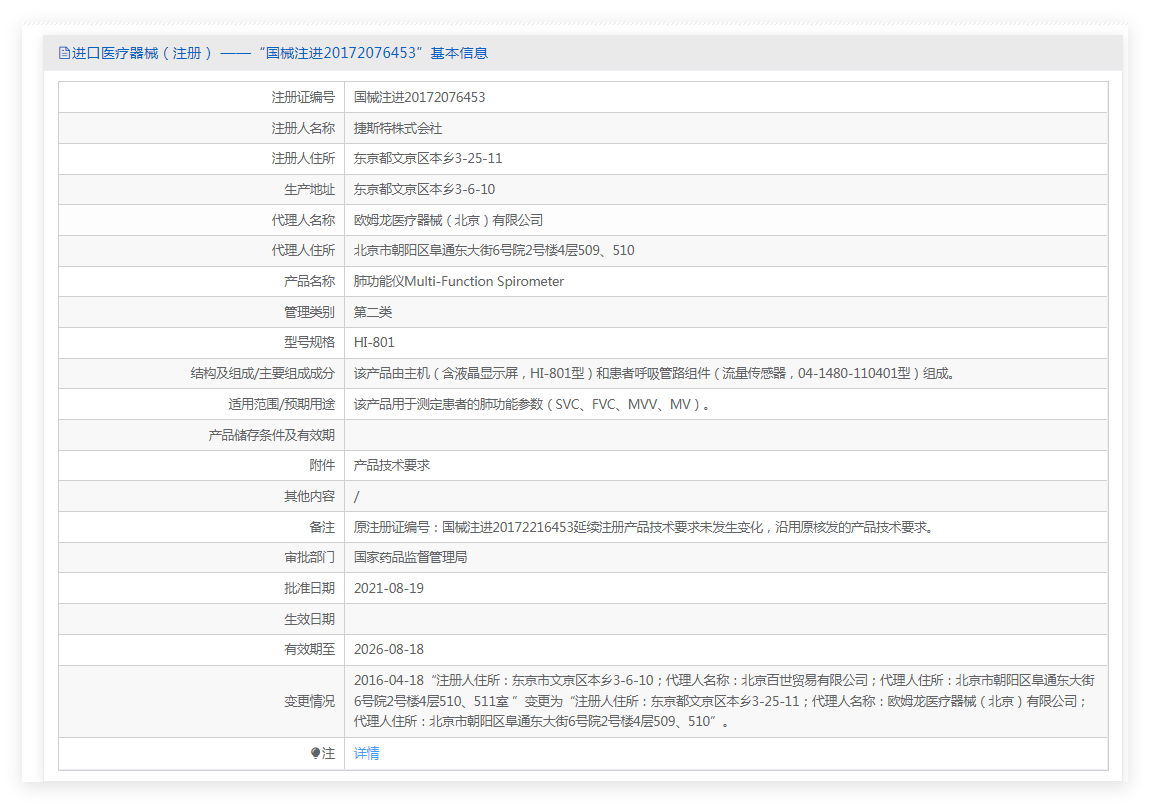This screenshot has width=1150, height=804.
Task: Select the change record text starting 2016-04-18
Action: 725,701
